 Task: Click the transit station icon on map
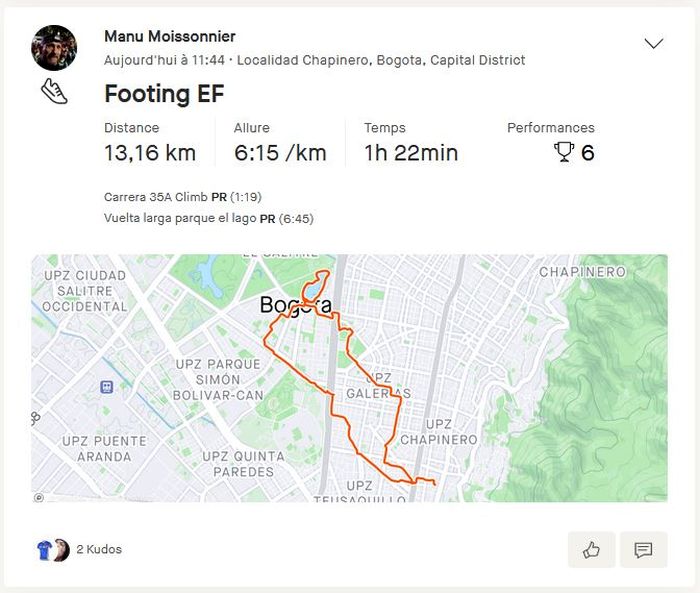point(106,386)
